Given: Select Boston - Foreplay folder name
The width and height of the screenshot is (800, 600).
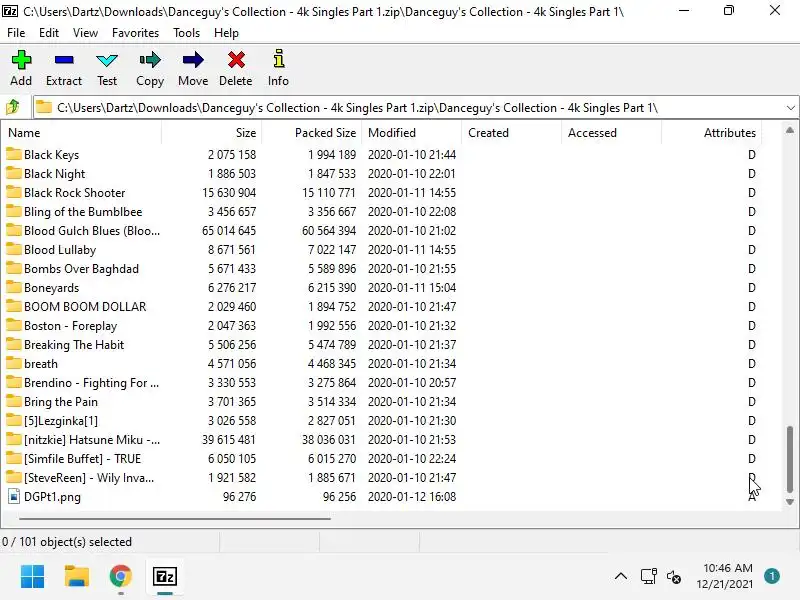Looking at the screenshot, I should click(70, 326).
